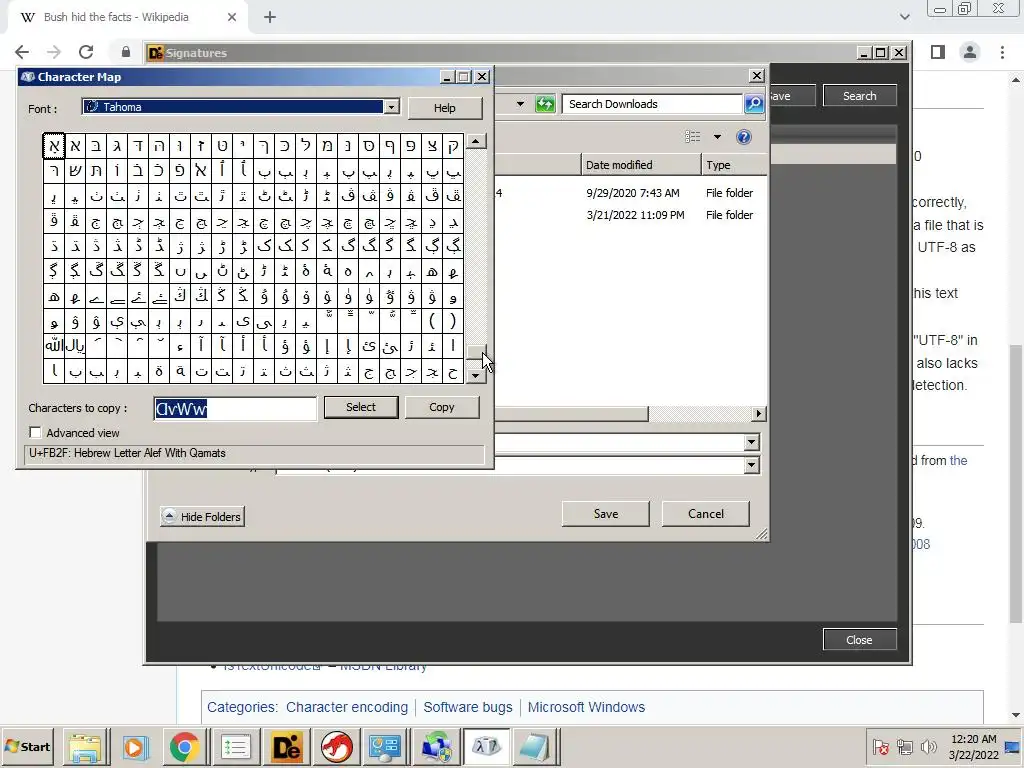Click the Copy button in Character Map

441,407
